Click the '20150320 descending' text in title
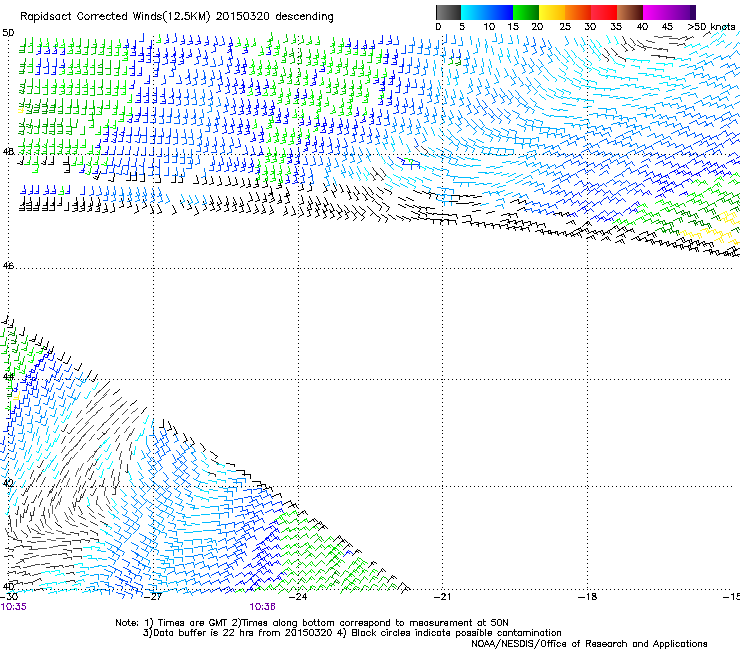740x650 pixels. coord(274,17)
